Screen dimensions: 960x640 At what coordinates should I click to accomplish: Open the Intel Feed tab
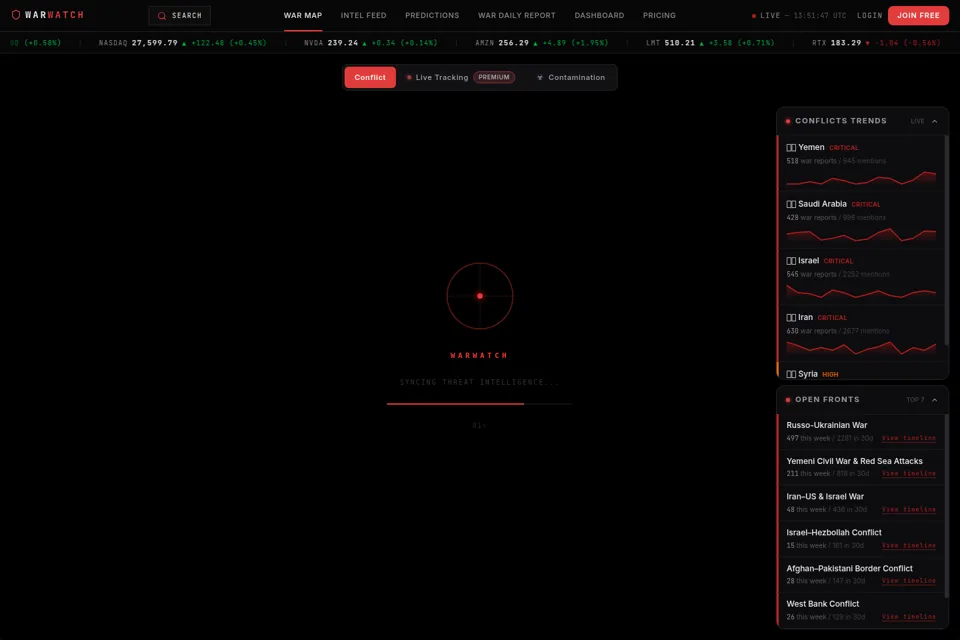363,15
